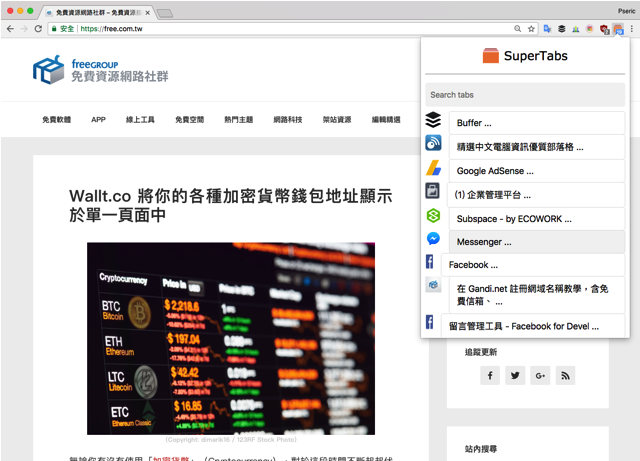Click the Buffer stack favicon in SuperTabs list
This screenshot has width=640, height=461.
point(433,120)
